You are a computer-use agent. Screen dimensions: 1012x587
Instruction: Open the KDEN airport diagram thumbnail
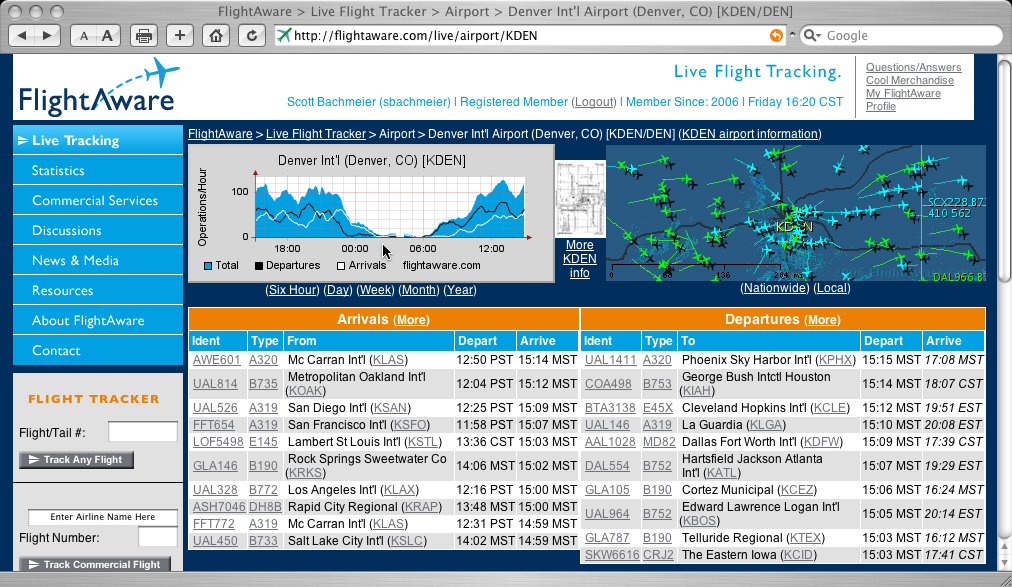580,199
